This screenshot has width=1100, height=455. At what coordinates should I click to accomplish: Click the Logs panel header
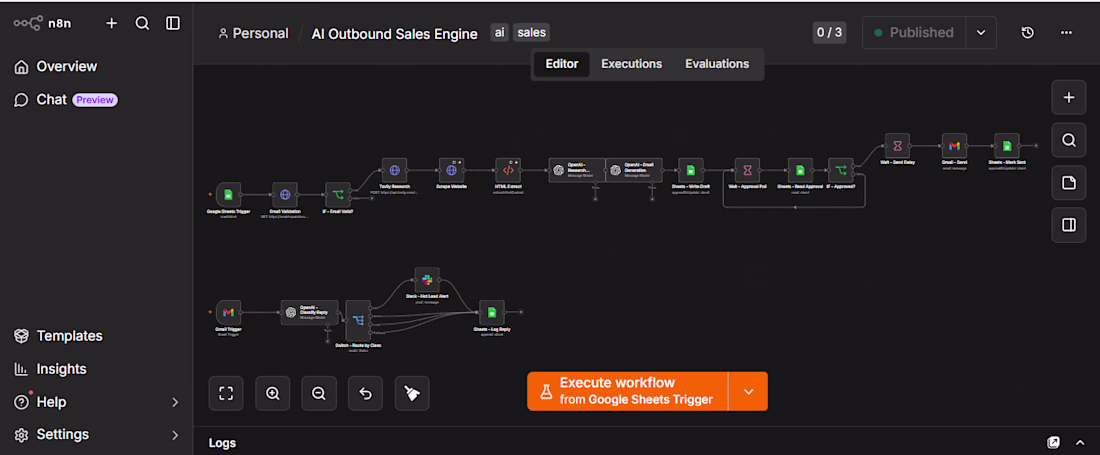[x=222, y=443]
